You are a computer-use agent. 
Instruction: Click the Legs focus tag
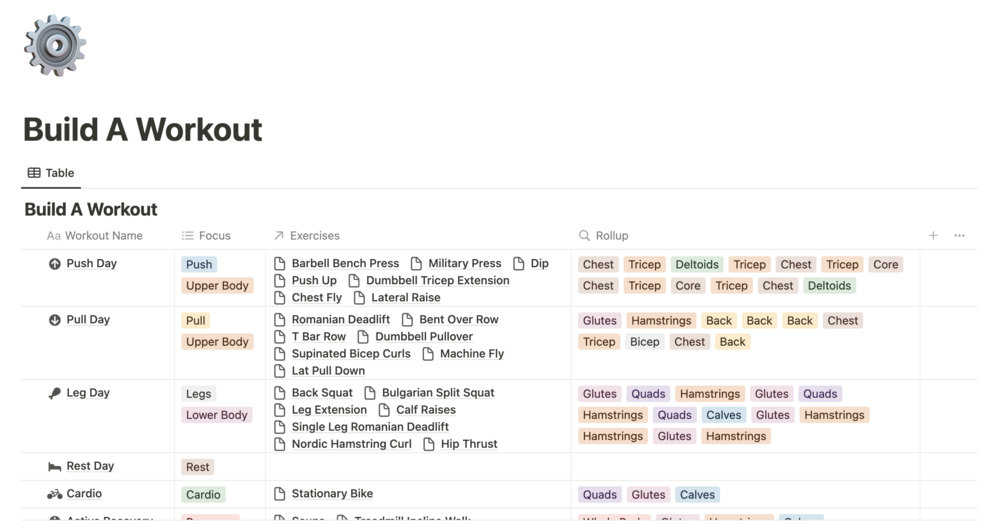point(199,394)
